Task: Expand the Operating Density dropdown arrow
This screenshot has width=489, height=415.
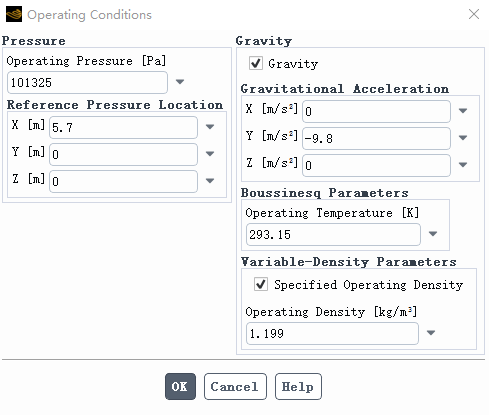Action: pyautogui.click(x=431, y=333)
